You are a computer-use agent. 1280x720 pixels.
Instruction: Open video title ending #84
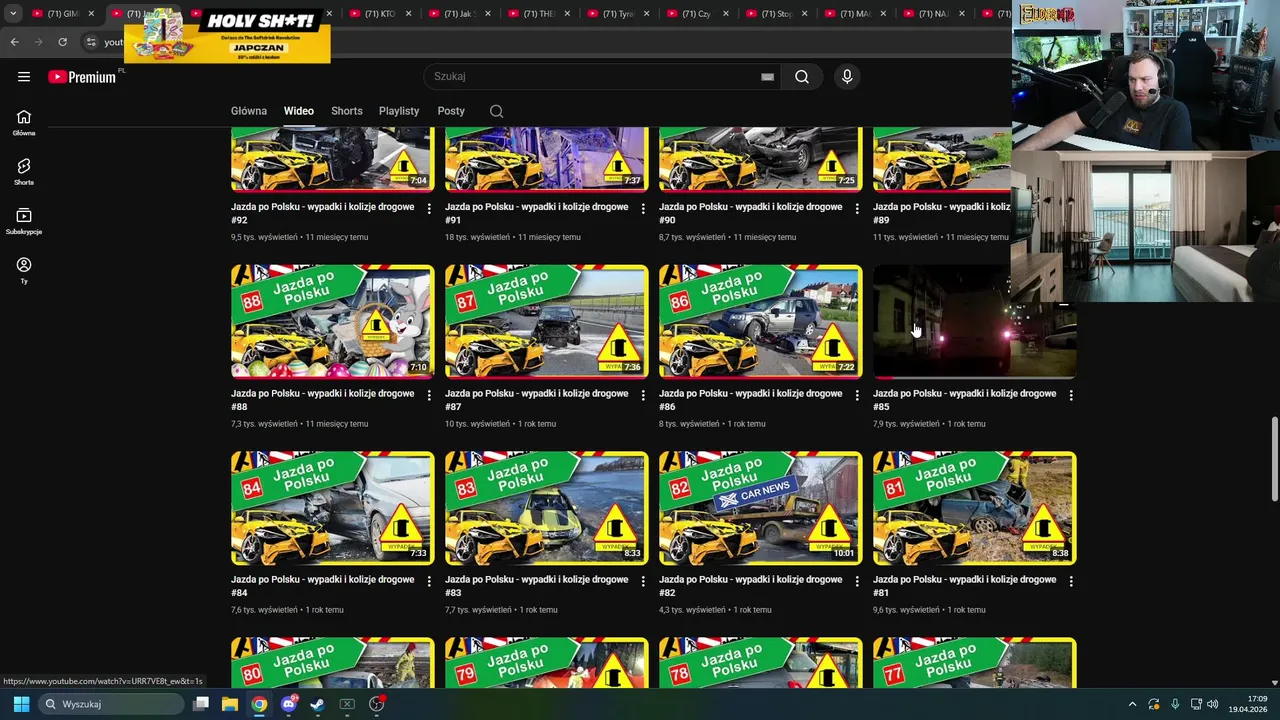322,586
